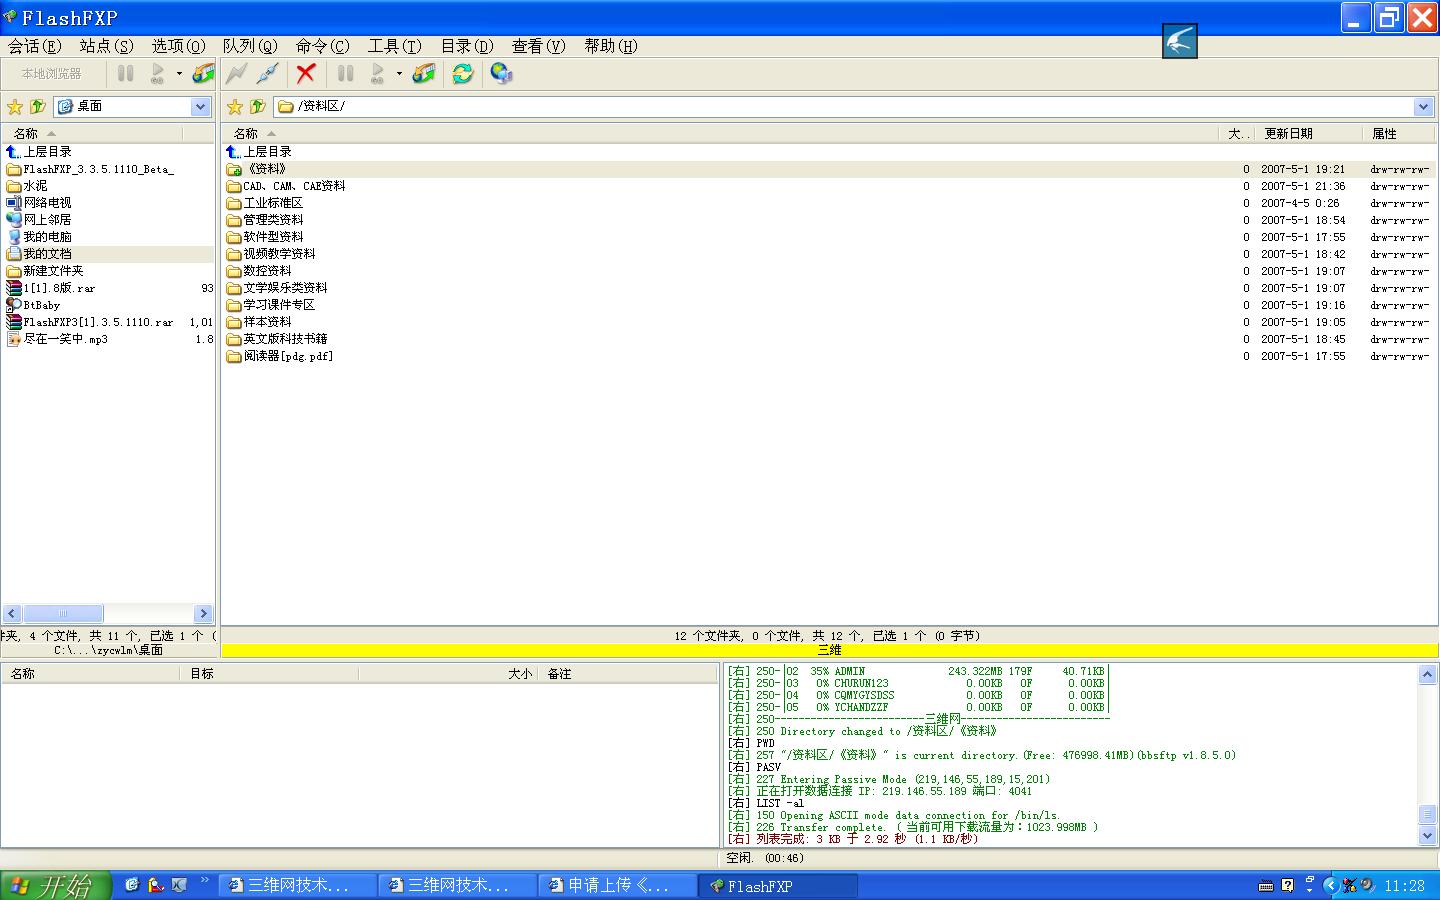The width and height of the screenshot is (1440, 900).
Task: Select the 《资料》 remote folder
Action: pos(266,169)
